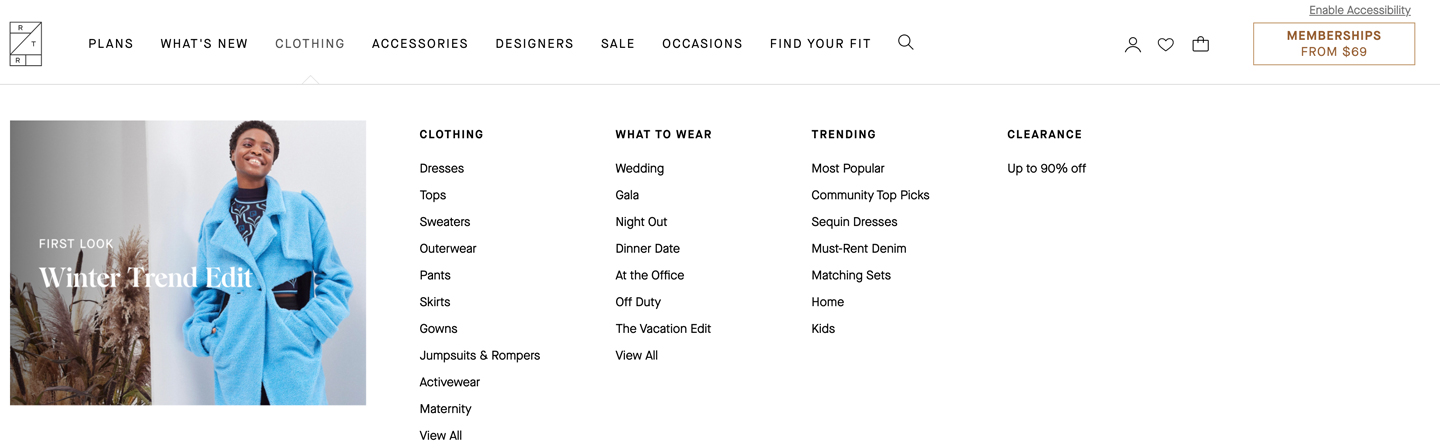Expand the Accessories navigation menu

(420, 44)
